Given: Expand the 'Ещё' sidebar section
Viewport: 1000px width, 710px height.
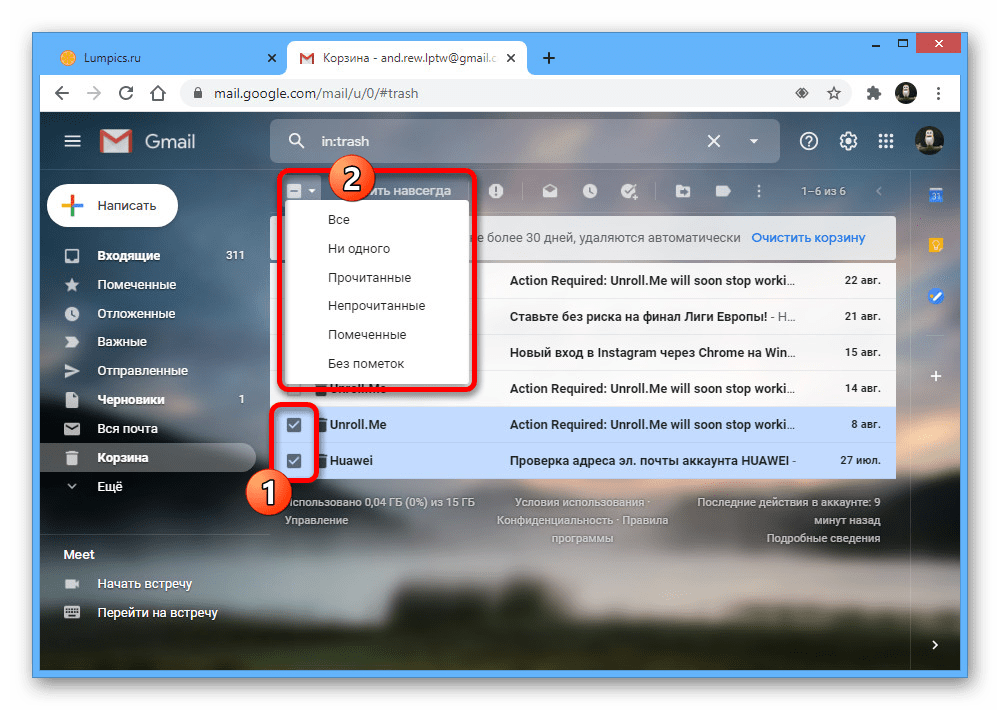Looking at the screenshot, I should point(110,487).
